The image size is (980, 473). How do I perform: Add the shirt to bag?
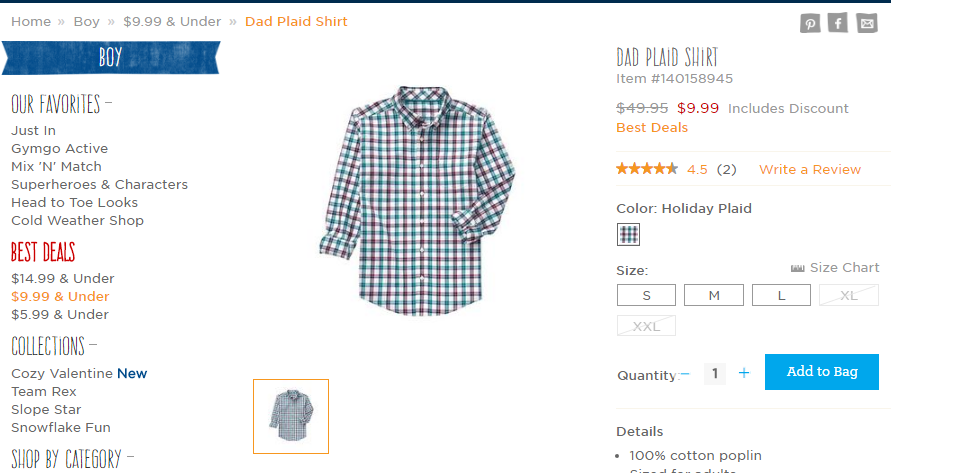tap(822, 372)
